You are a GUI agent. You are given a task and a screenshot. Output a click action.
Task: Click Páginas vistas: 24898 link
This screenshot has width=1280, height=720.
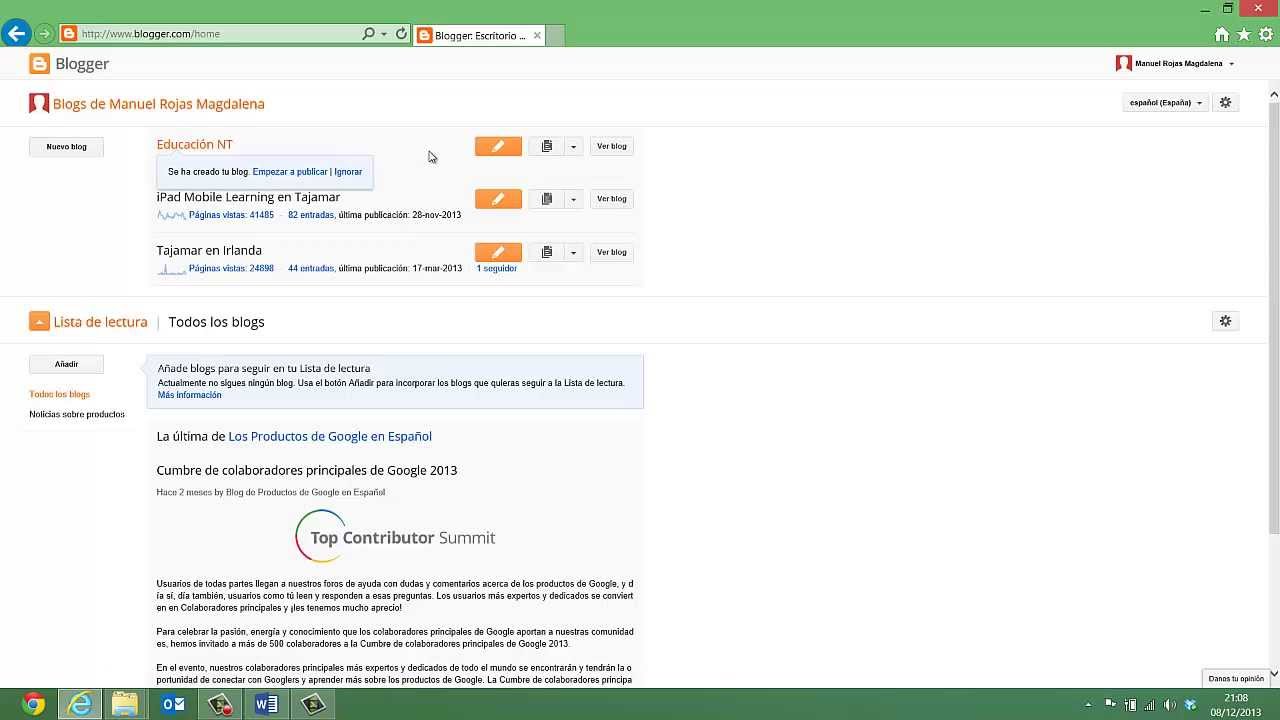pyautogui.click(x=231, y=268)
